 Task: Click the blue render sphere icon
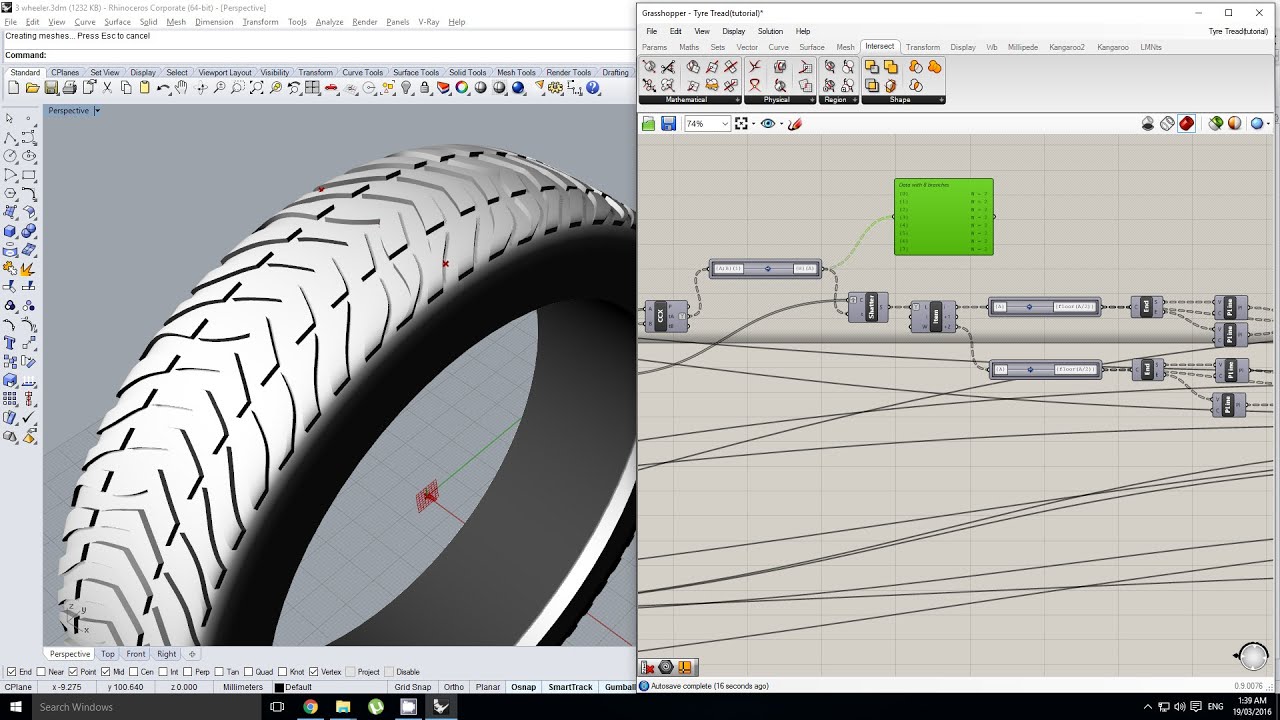518,88
